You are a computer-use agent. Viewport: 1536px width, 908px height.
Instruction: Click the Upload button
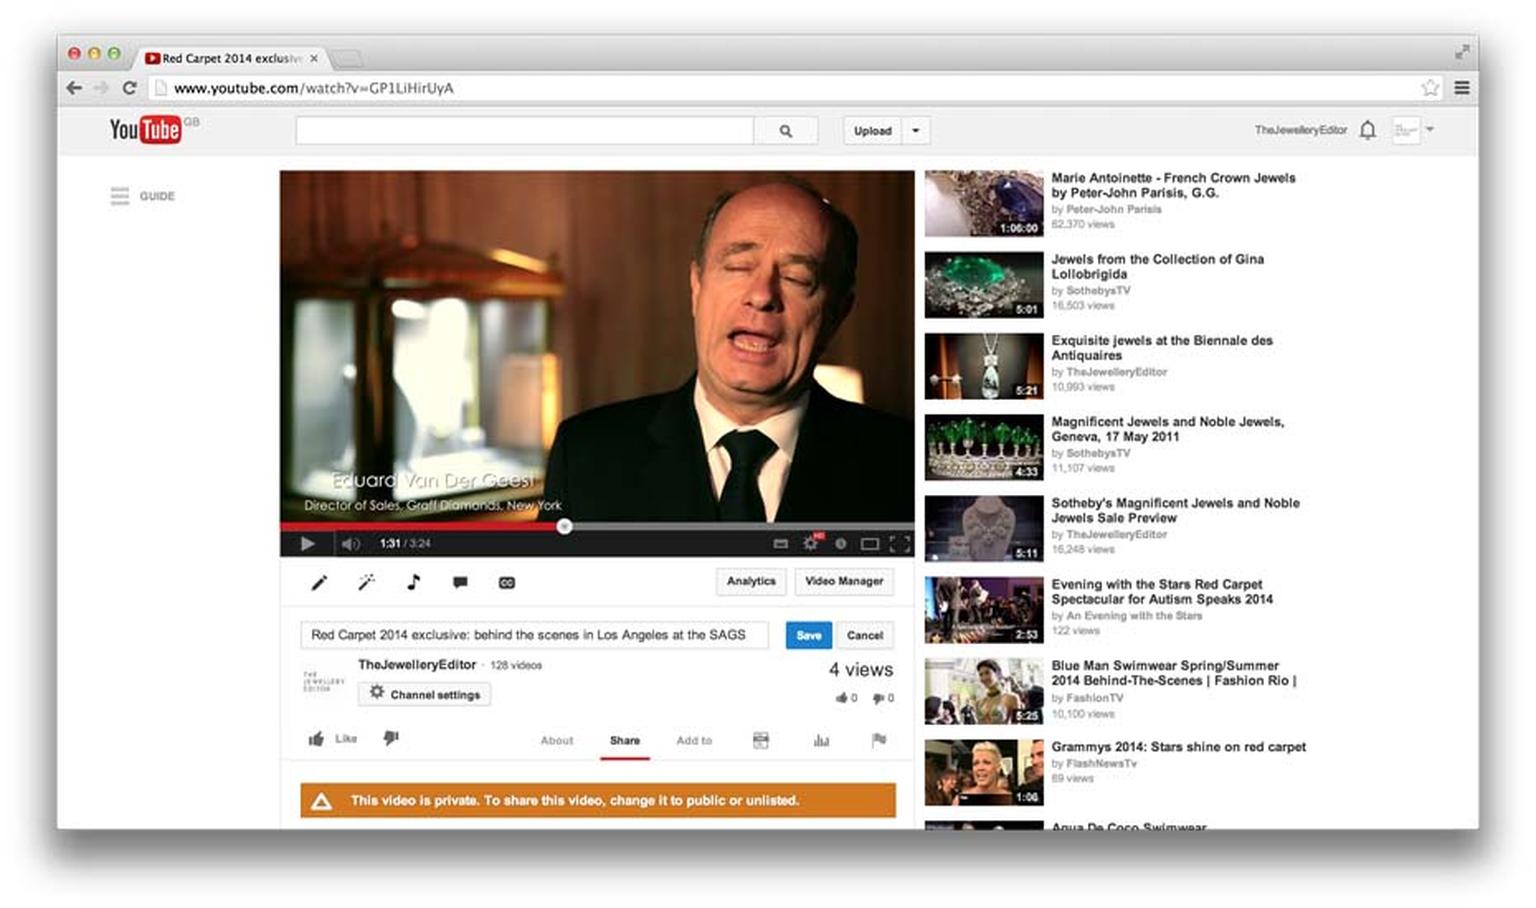(x=873, y=131)
